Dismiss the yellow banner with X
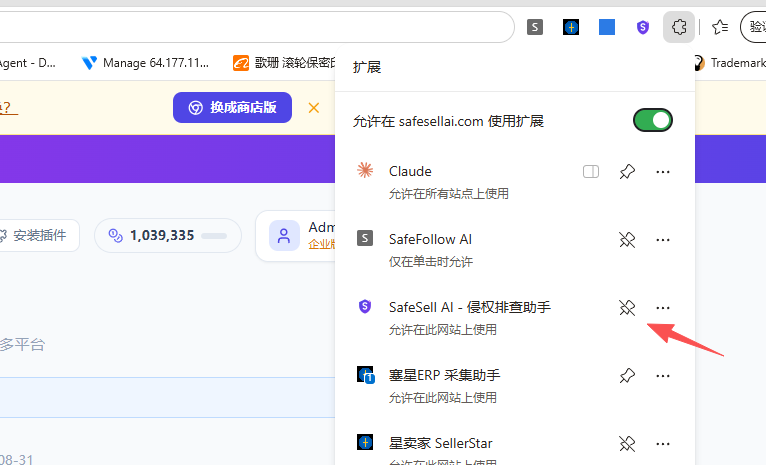 click(x=314, y=107)
